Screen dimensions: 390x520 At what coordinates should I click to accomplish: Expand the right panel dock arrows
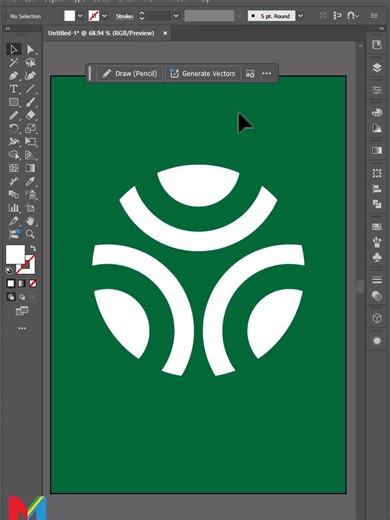tap(381, 29)
